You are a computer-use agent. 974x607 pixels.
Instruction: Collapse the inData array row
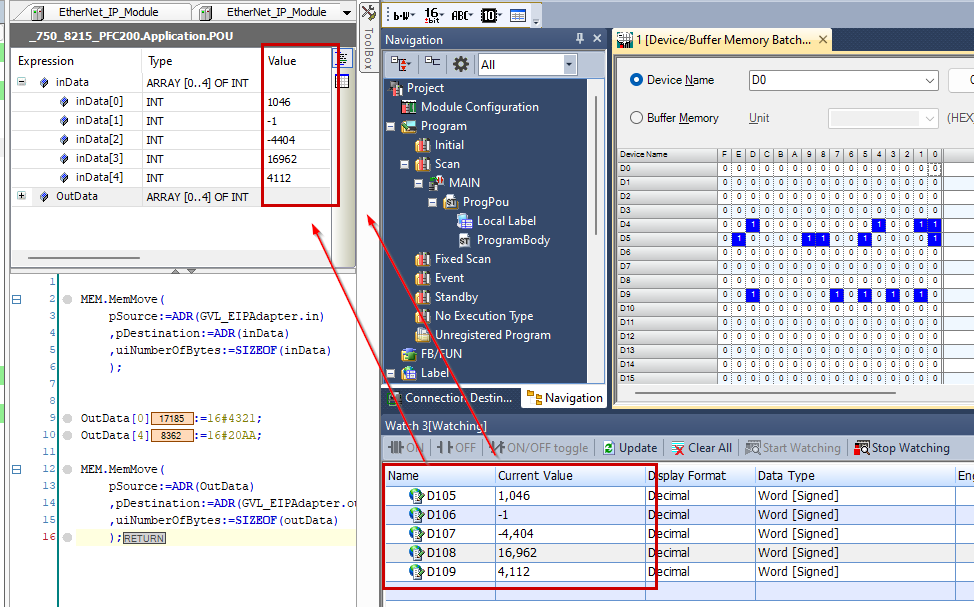click(x=22, y=82)
